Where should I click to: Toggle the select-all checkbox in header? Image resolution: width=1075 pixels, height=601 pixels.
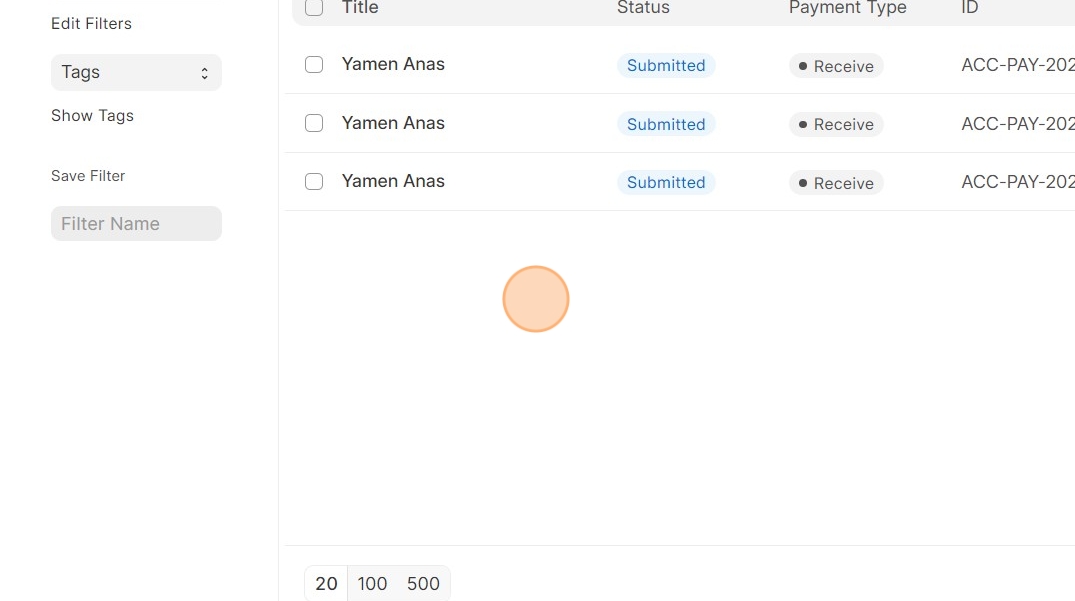314,8
